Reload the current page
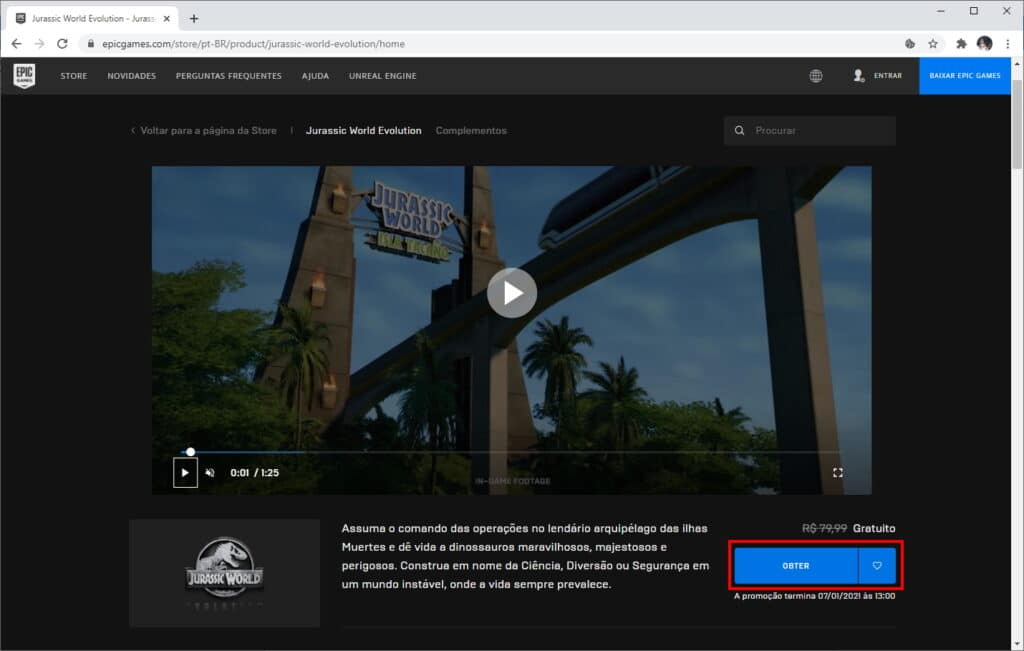1024x651 pixels. pos(62,44)
